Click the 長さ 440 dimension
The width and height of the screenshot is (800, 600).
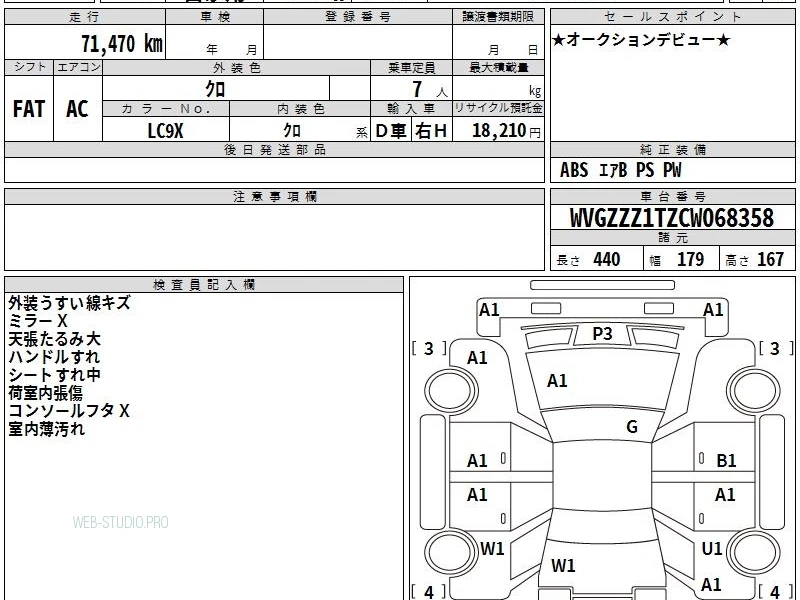(588, 259)
